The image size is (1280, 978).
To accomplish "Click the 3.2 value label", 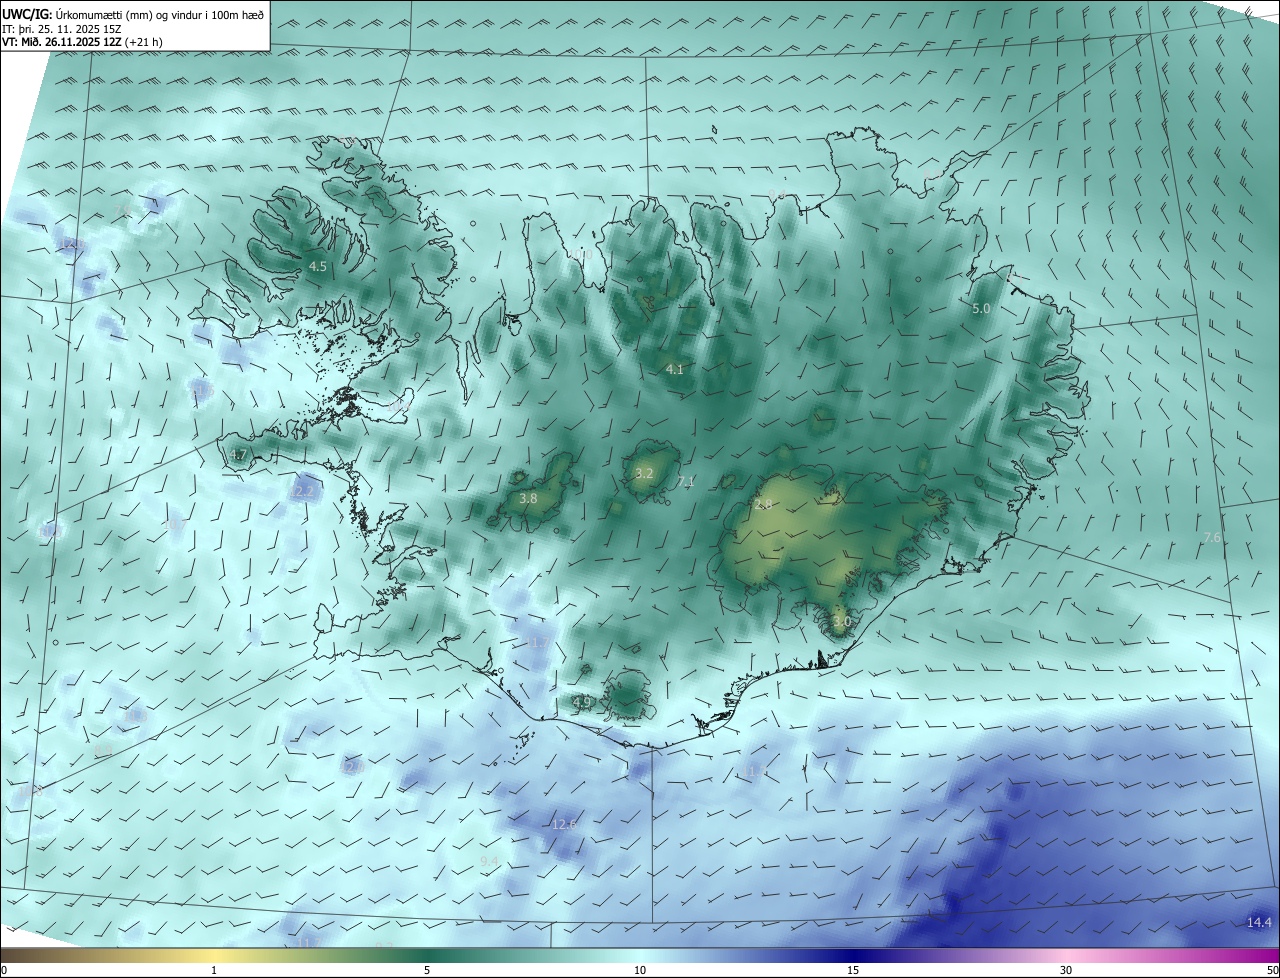I will (x=644, y=474).
